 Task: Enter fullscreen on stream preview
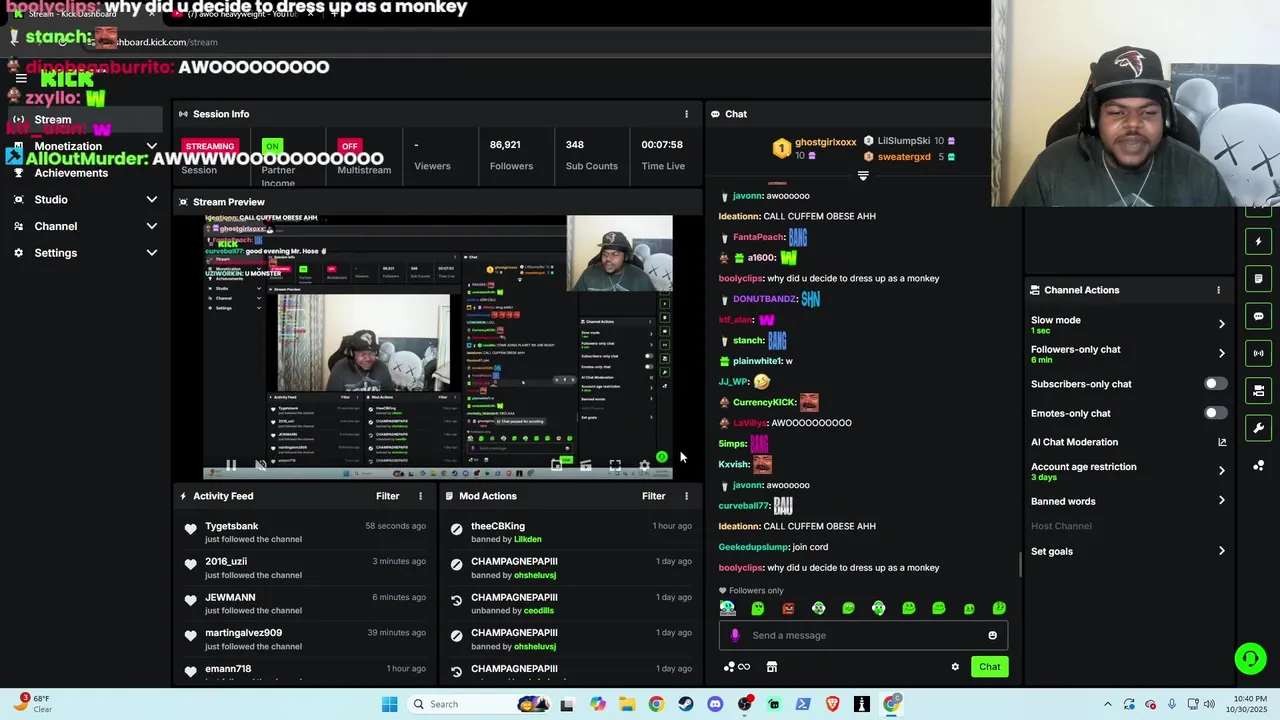coord(615,465)
